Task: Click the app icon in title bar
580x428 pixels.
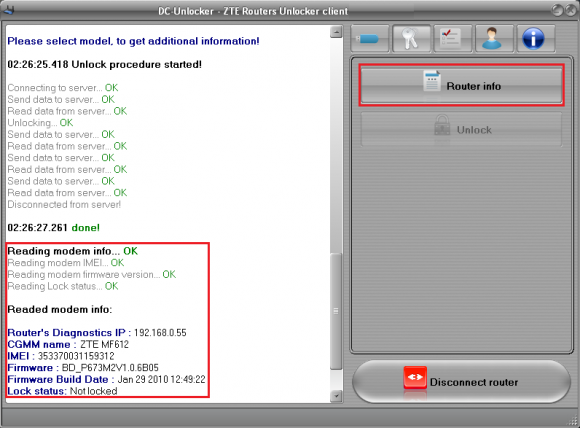Action: point(9,10)
